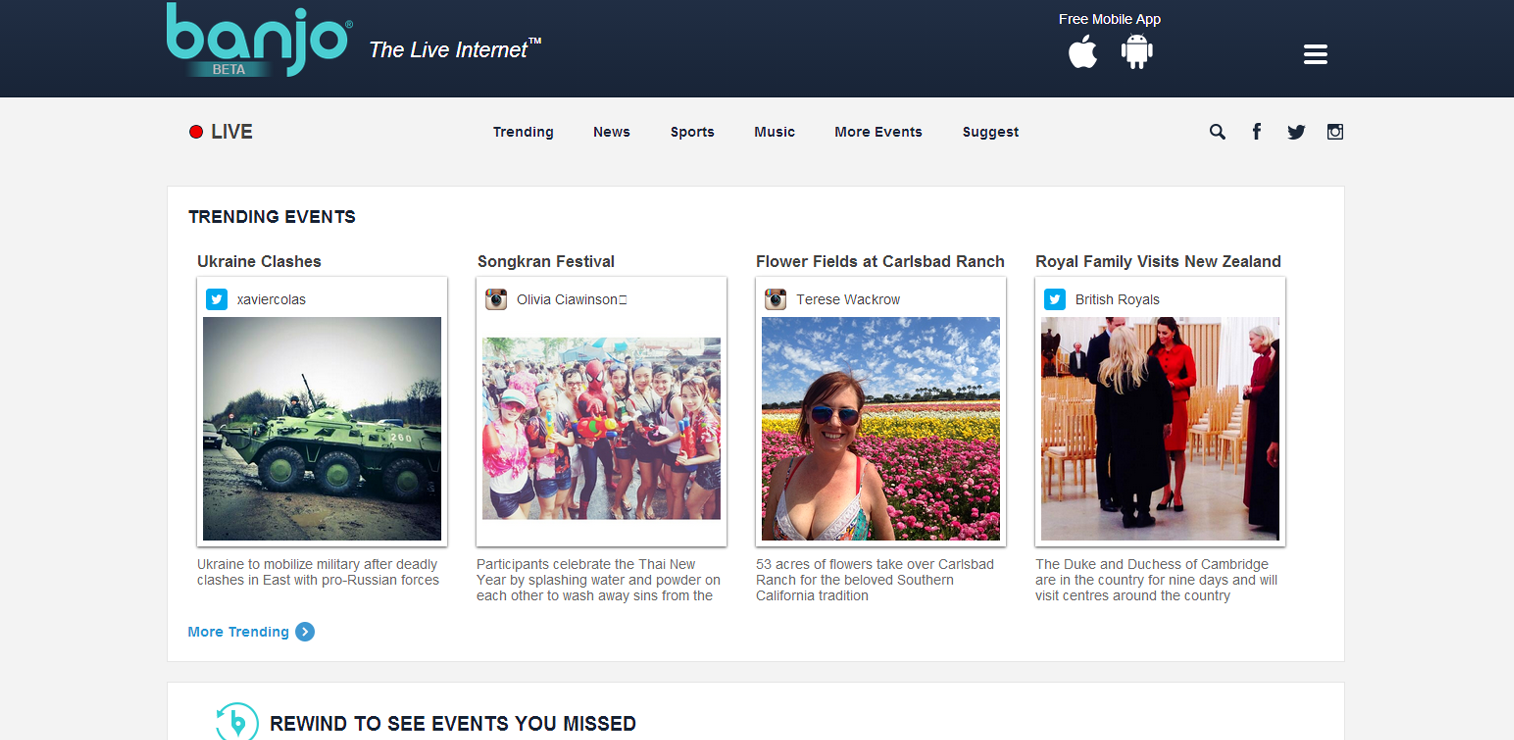View the Flower Fields Carlsbad Ranch photo
1514x740 pixels.
click(880, 428)
